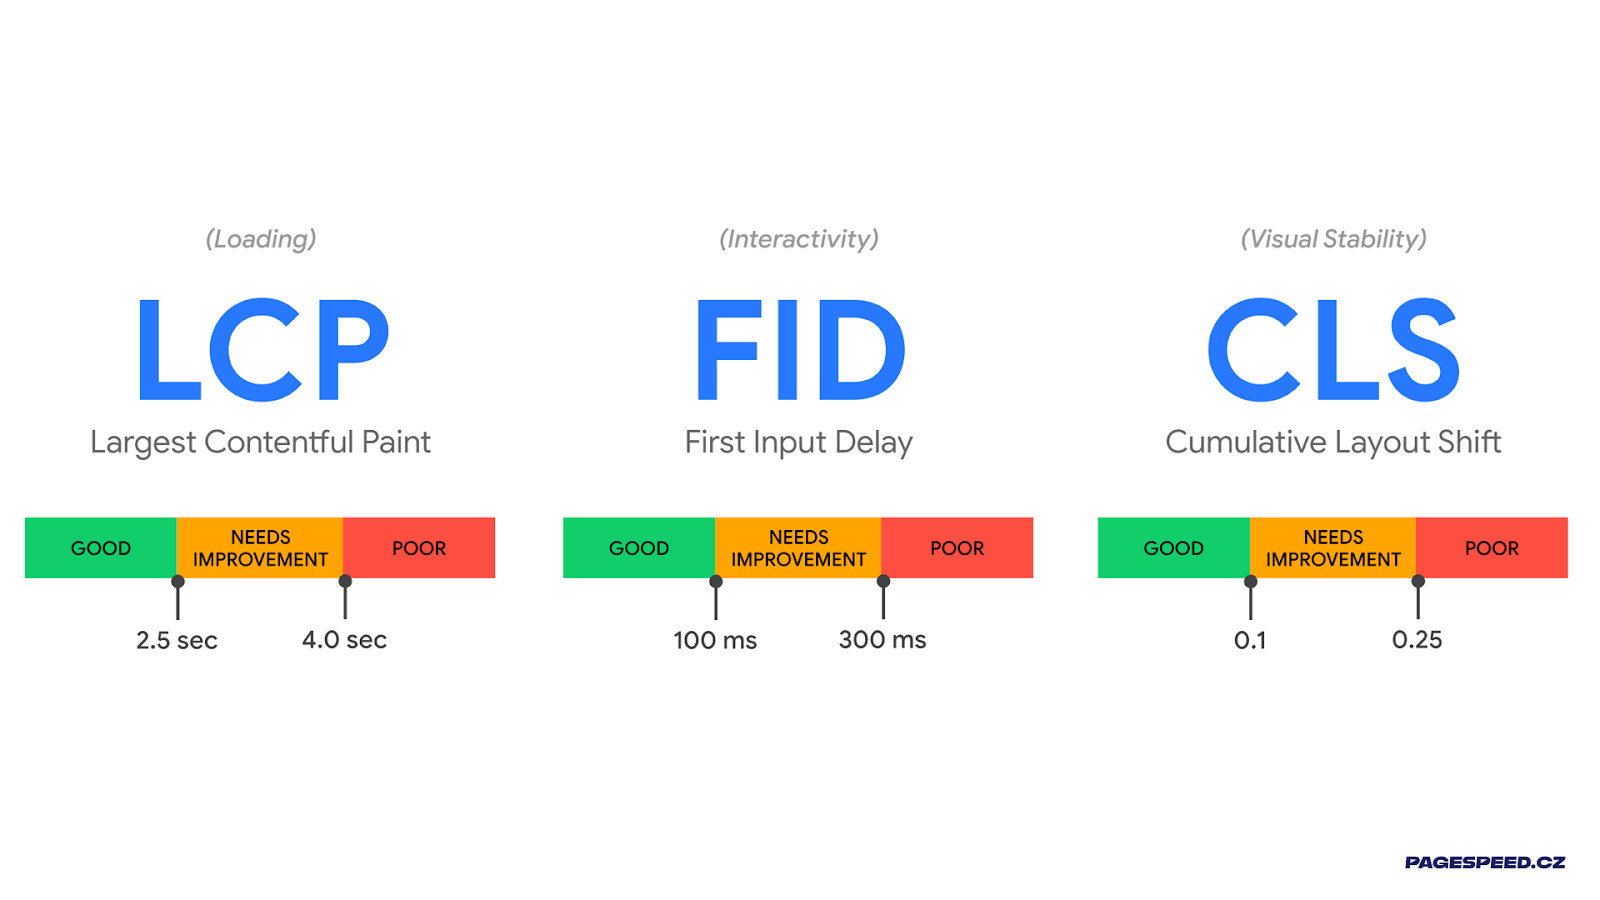The height and width of the screenshot is (900, 1600).
Task: Open the PAGESPEED.CZ logo link
Action: tap(1484, 862)
